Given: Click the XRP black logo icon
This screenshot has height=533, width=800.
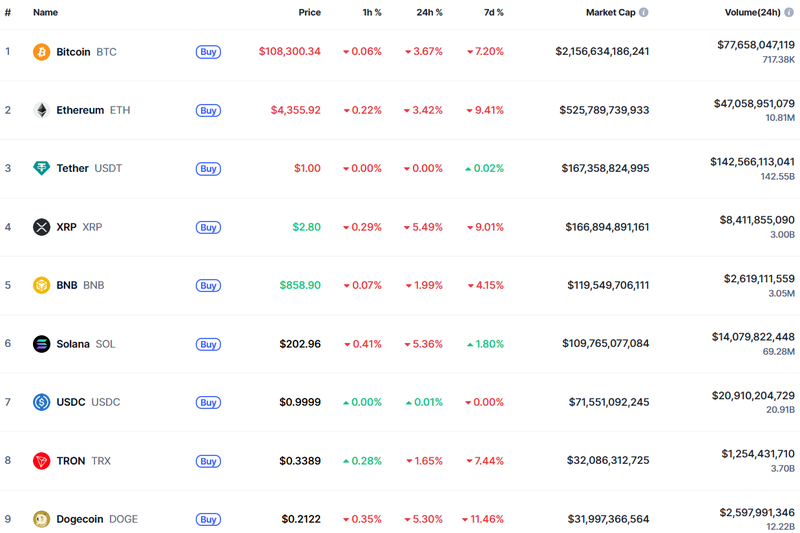Looking at the screenshot, I should coord(41,227).
